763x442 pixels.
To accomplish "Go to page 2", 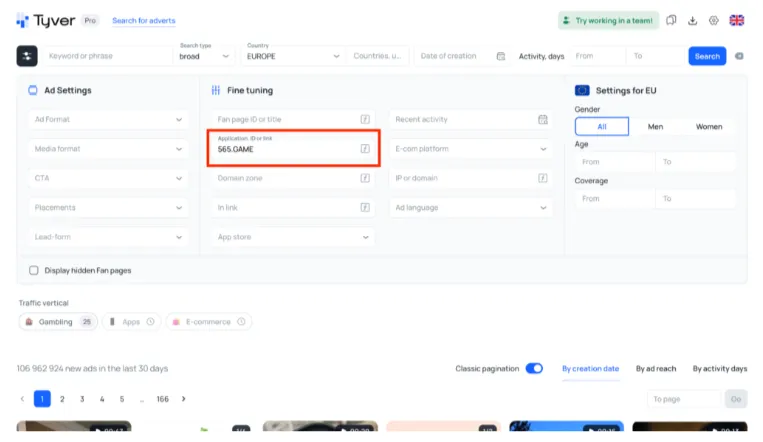I will [62, 399].
